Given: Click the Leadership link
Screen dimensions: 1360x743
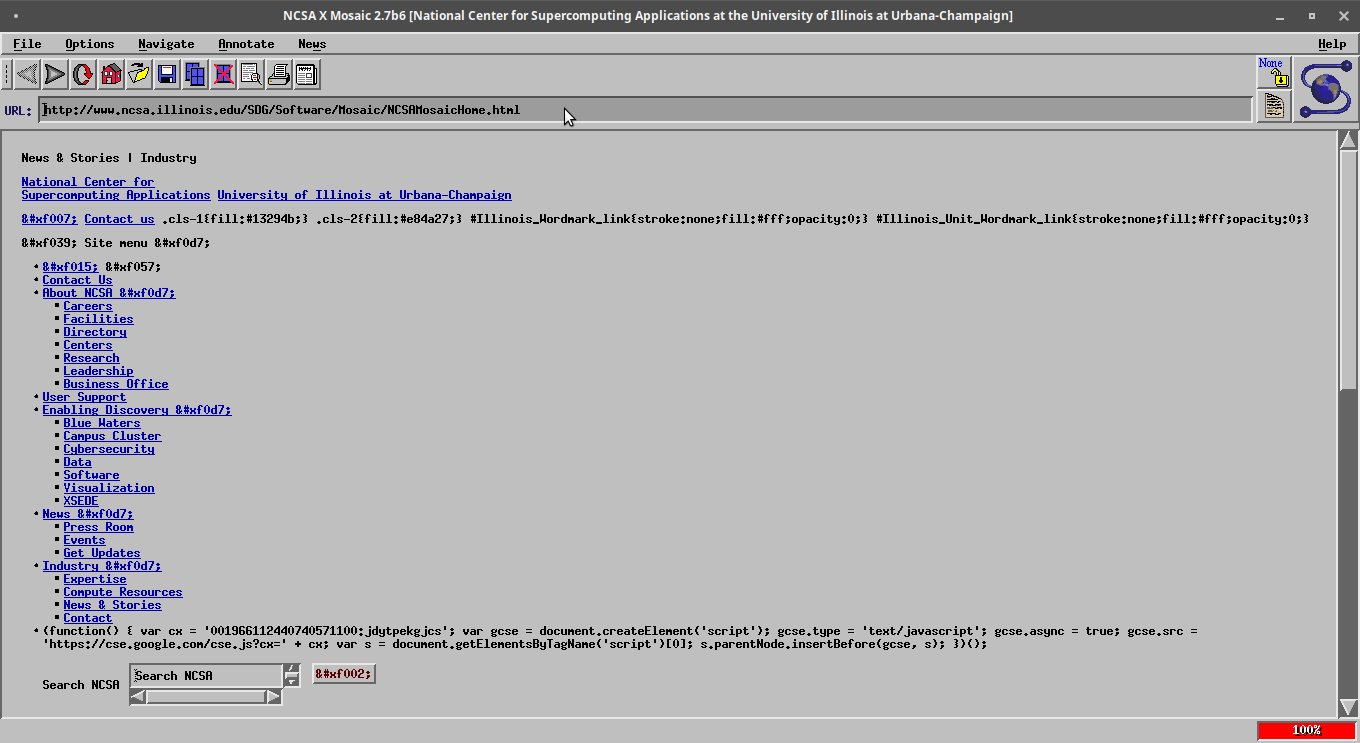Looking at the screenshot, I should click(98, 371).
